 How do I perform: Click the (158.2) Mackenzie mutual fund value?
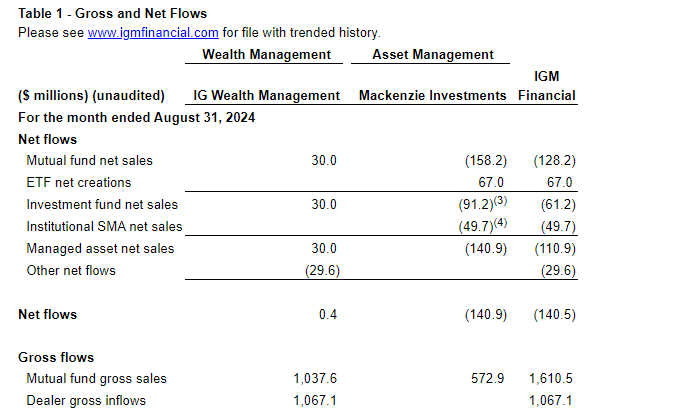point(486,160)
